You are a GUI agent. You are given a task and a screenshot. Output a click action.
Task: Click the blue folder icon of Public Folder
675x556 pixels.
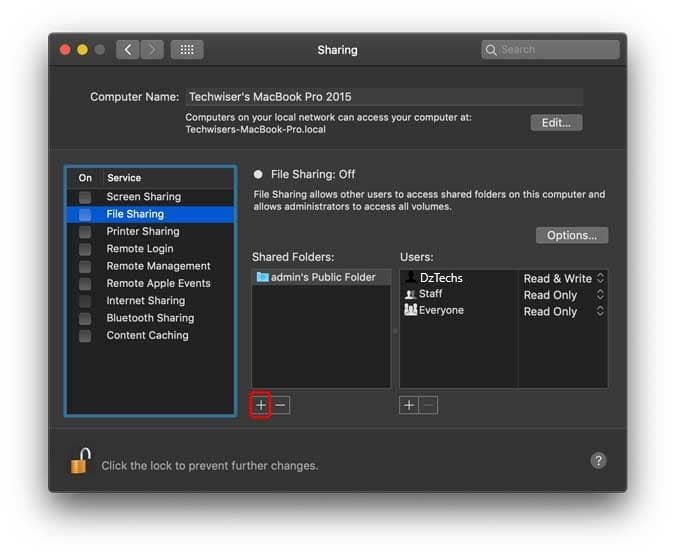(262, 277)
